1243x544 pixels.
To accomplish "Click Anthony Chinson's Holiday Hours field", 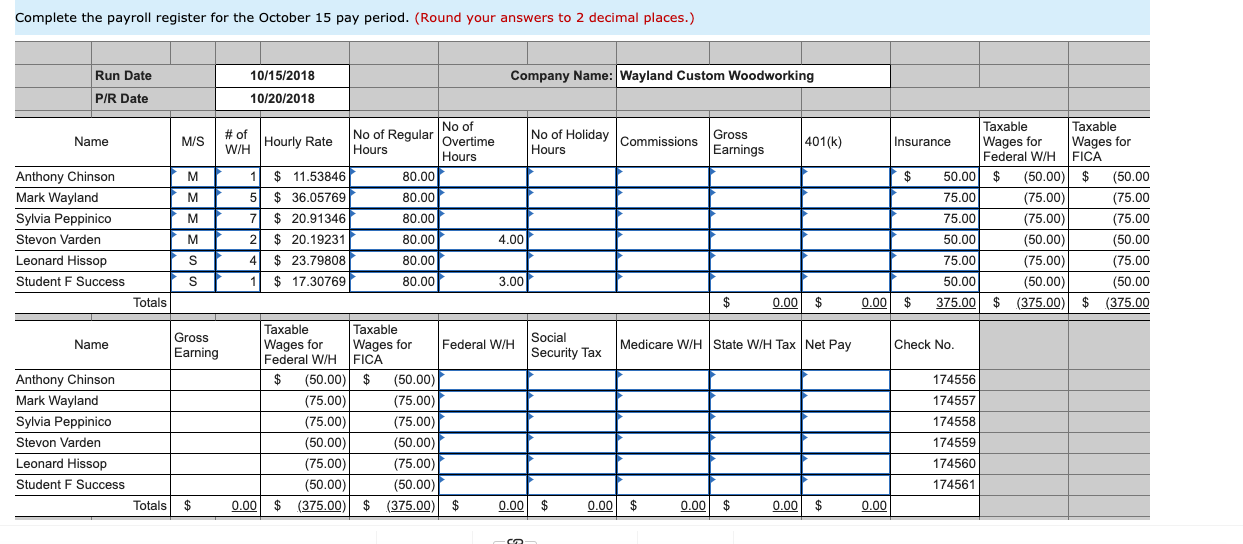I will pyautogui.click(x=572, y=177).
